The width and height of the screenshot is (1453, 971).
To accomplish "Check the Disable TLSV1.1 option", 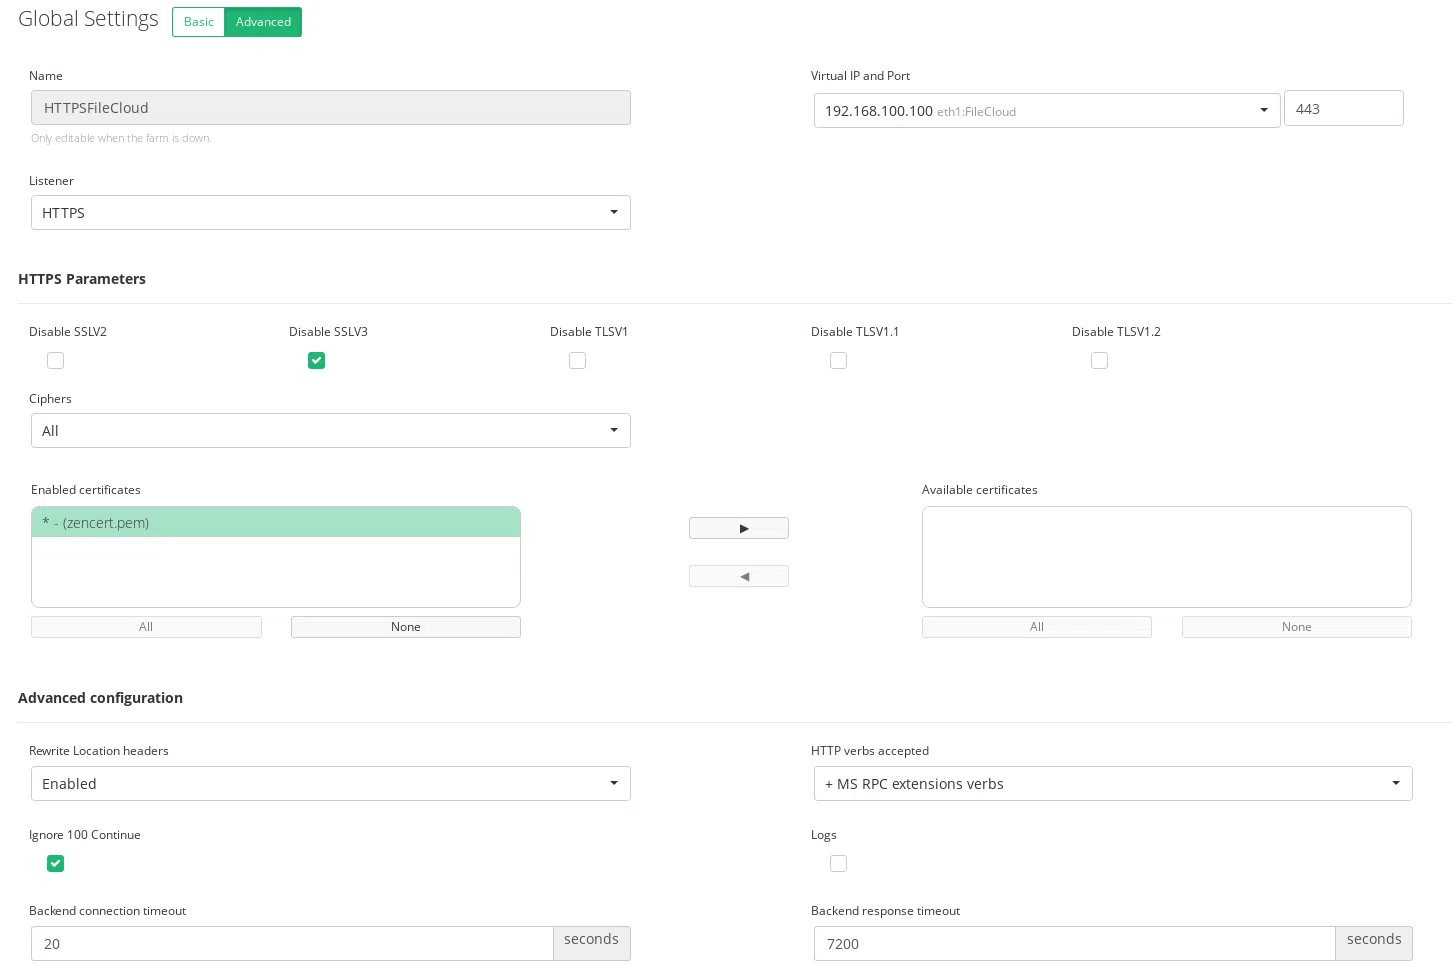I will (x=839, y=361).
